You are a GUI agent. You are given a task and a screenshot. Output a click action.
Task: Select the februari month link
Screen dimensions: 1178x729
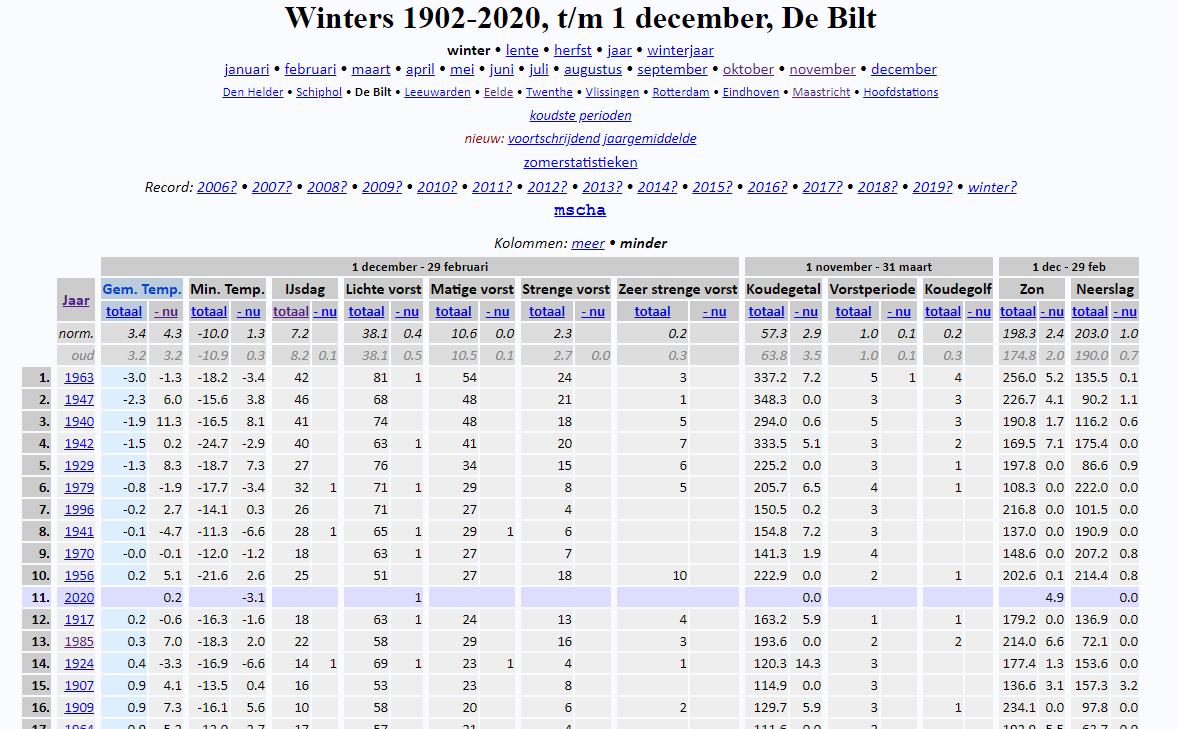[310, 69]
